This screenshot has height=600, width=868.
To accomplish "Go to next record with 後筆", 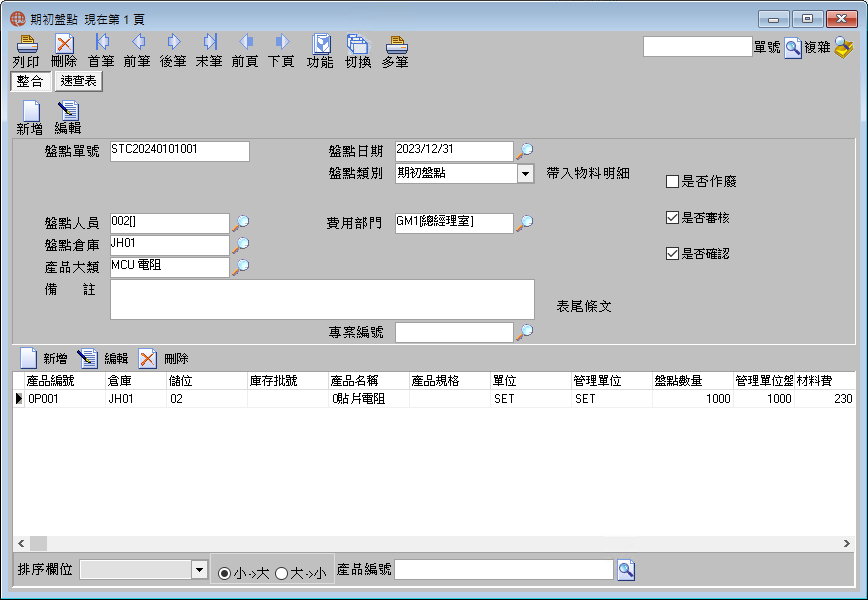I will coord(174,43).
